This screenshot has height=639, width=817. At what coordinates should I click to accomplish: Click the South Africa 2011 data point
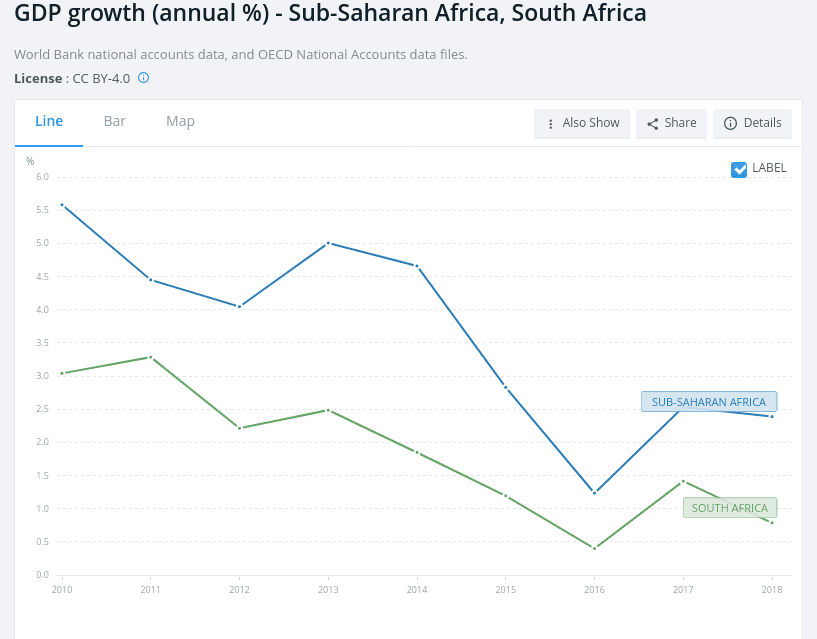tap(150, 357)
